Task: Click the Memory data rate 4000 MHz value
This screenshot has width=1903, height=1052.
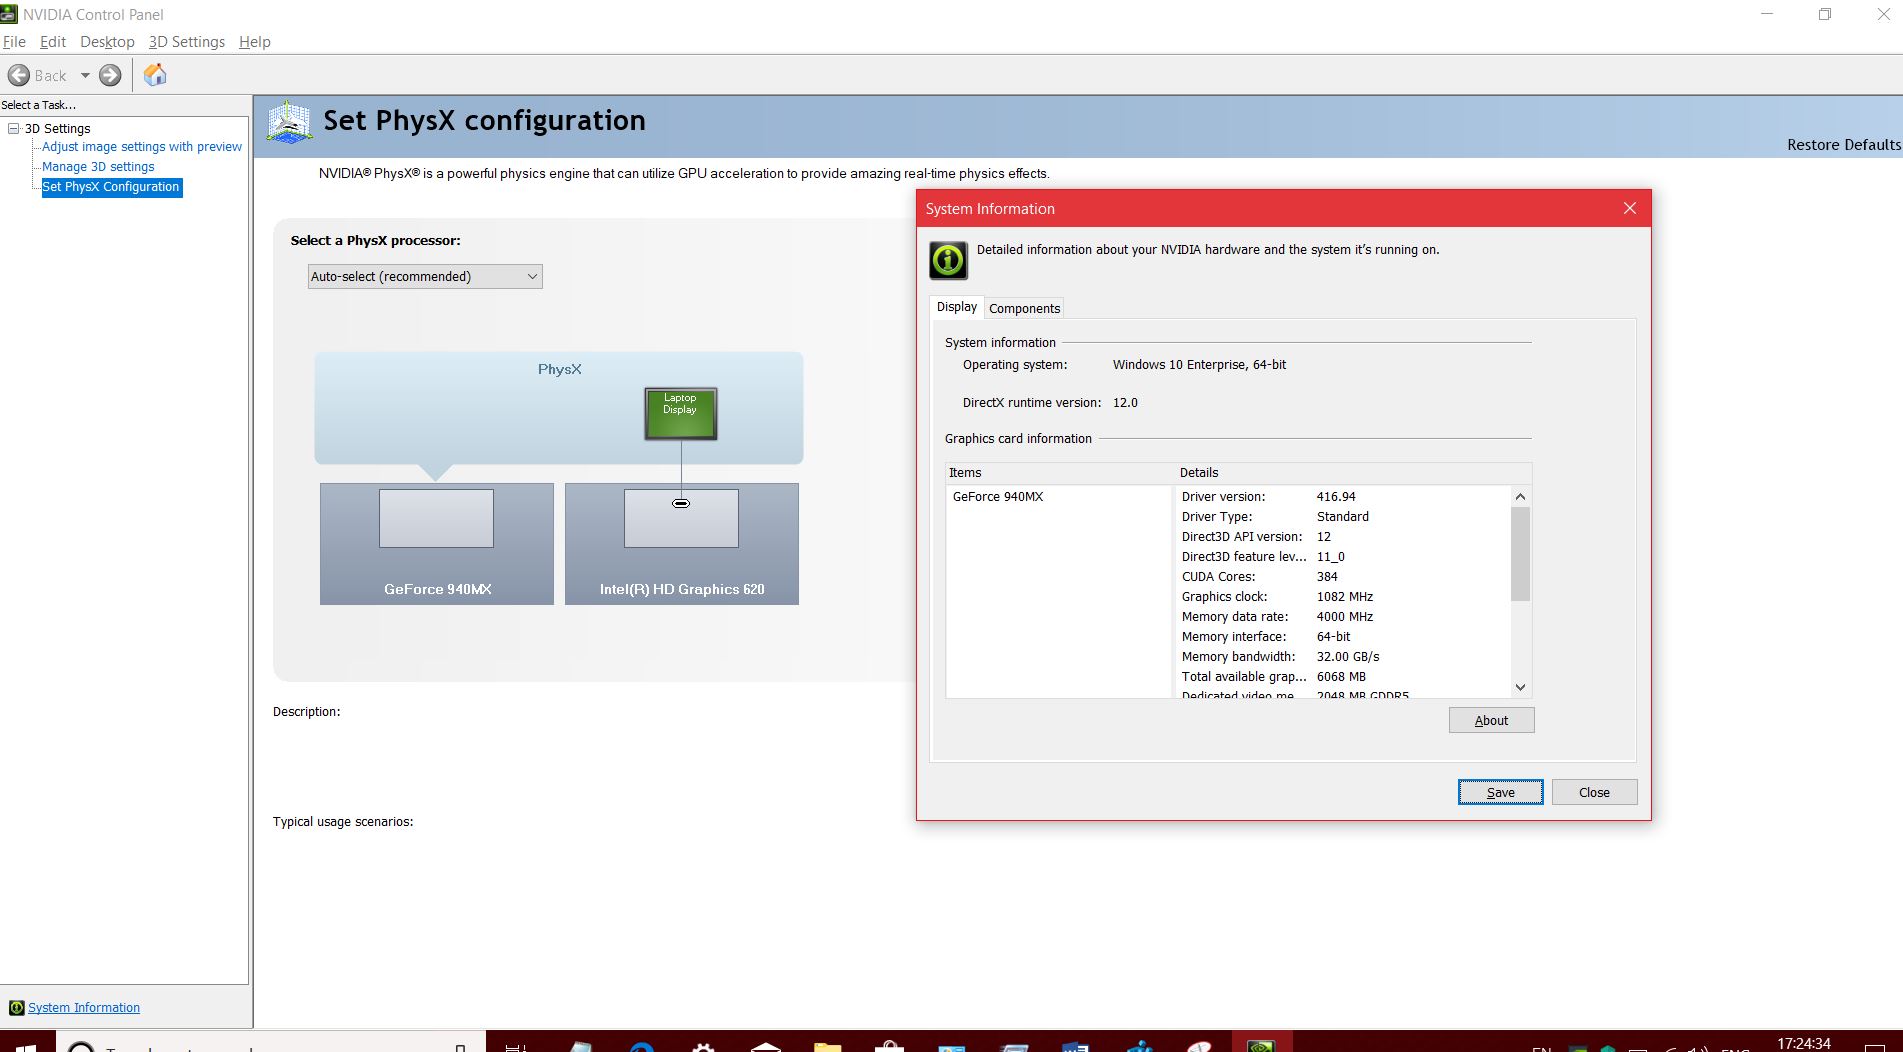Action: (1345, 617)
